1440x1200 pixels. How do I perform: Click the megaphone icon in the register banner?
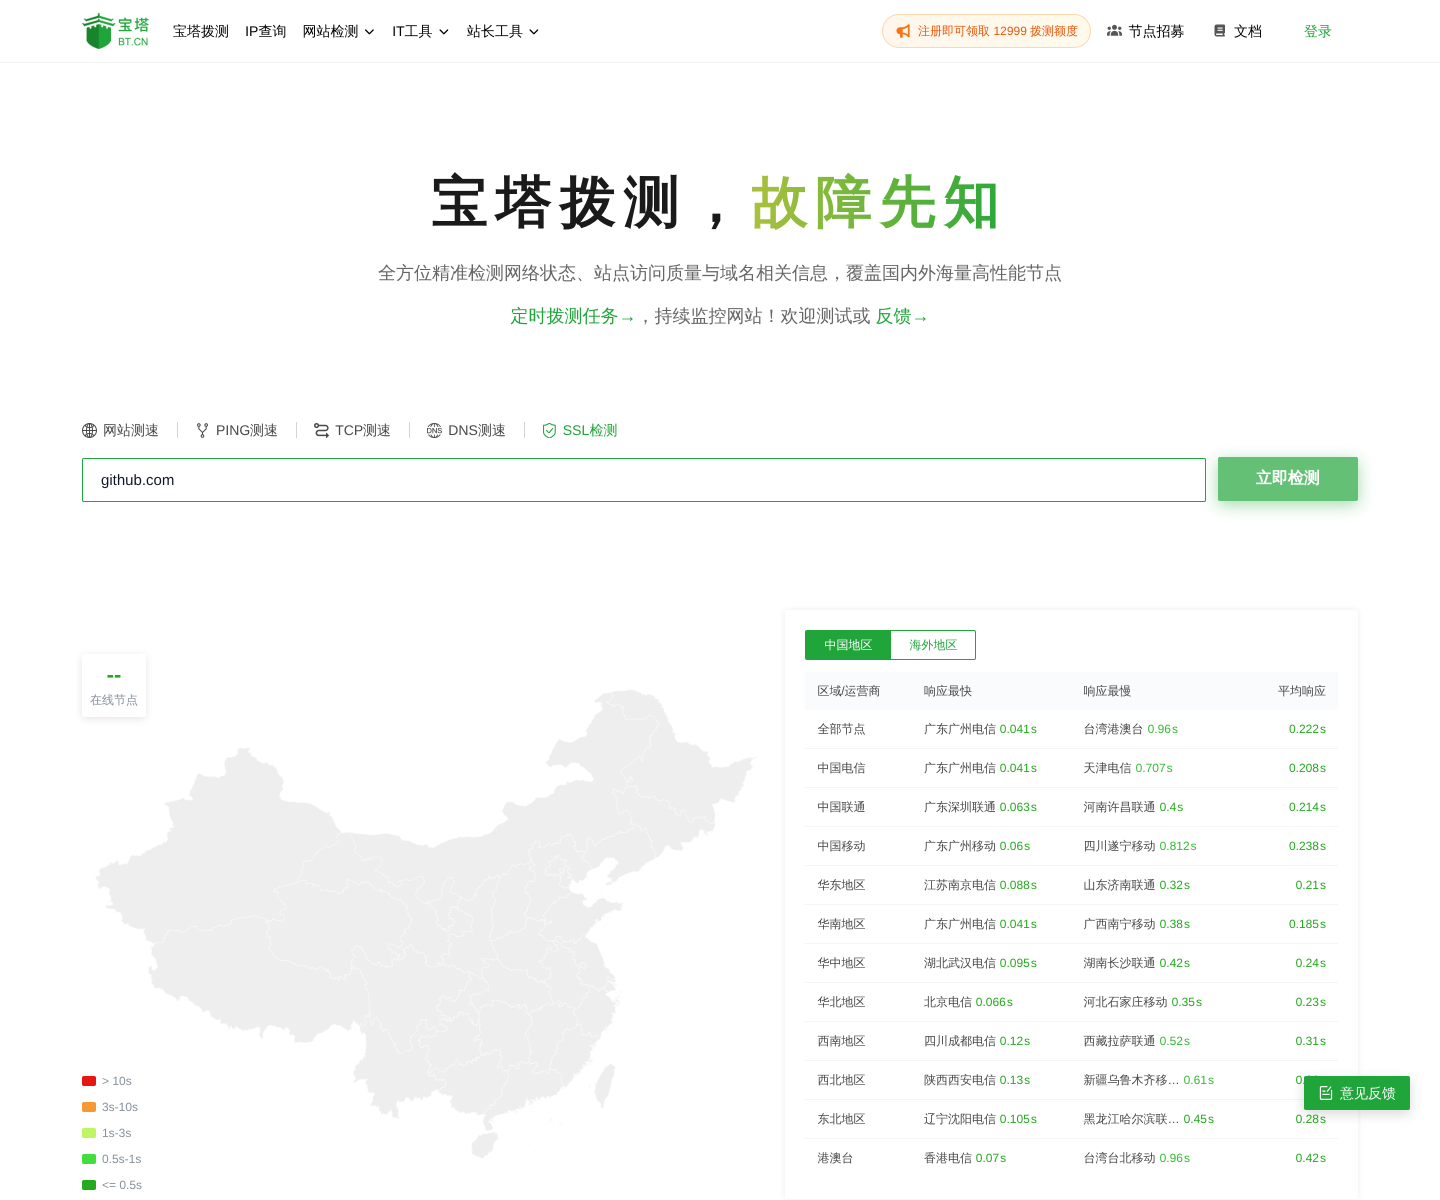(904, 31)
